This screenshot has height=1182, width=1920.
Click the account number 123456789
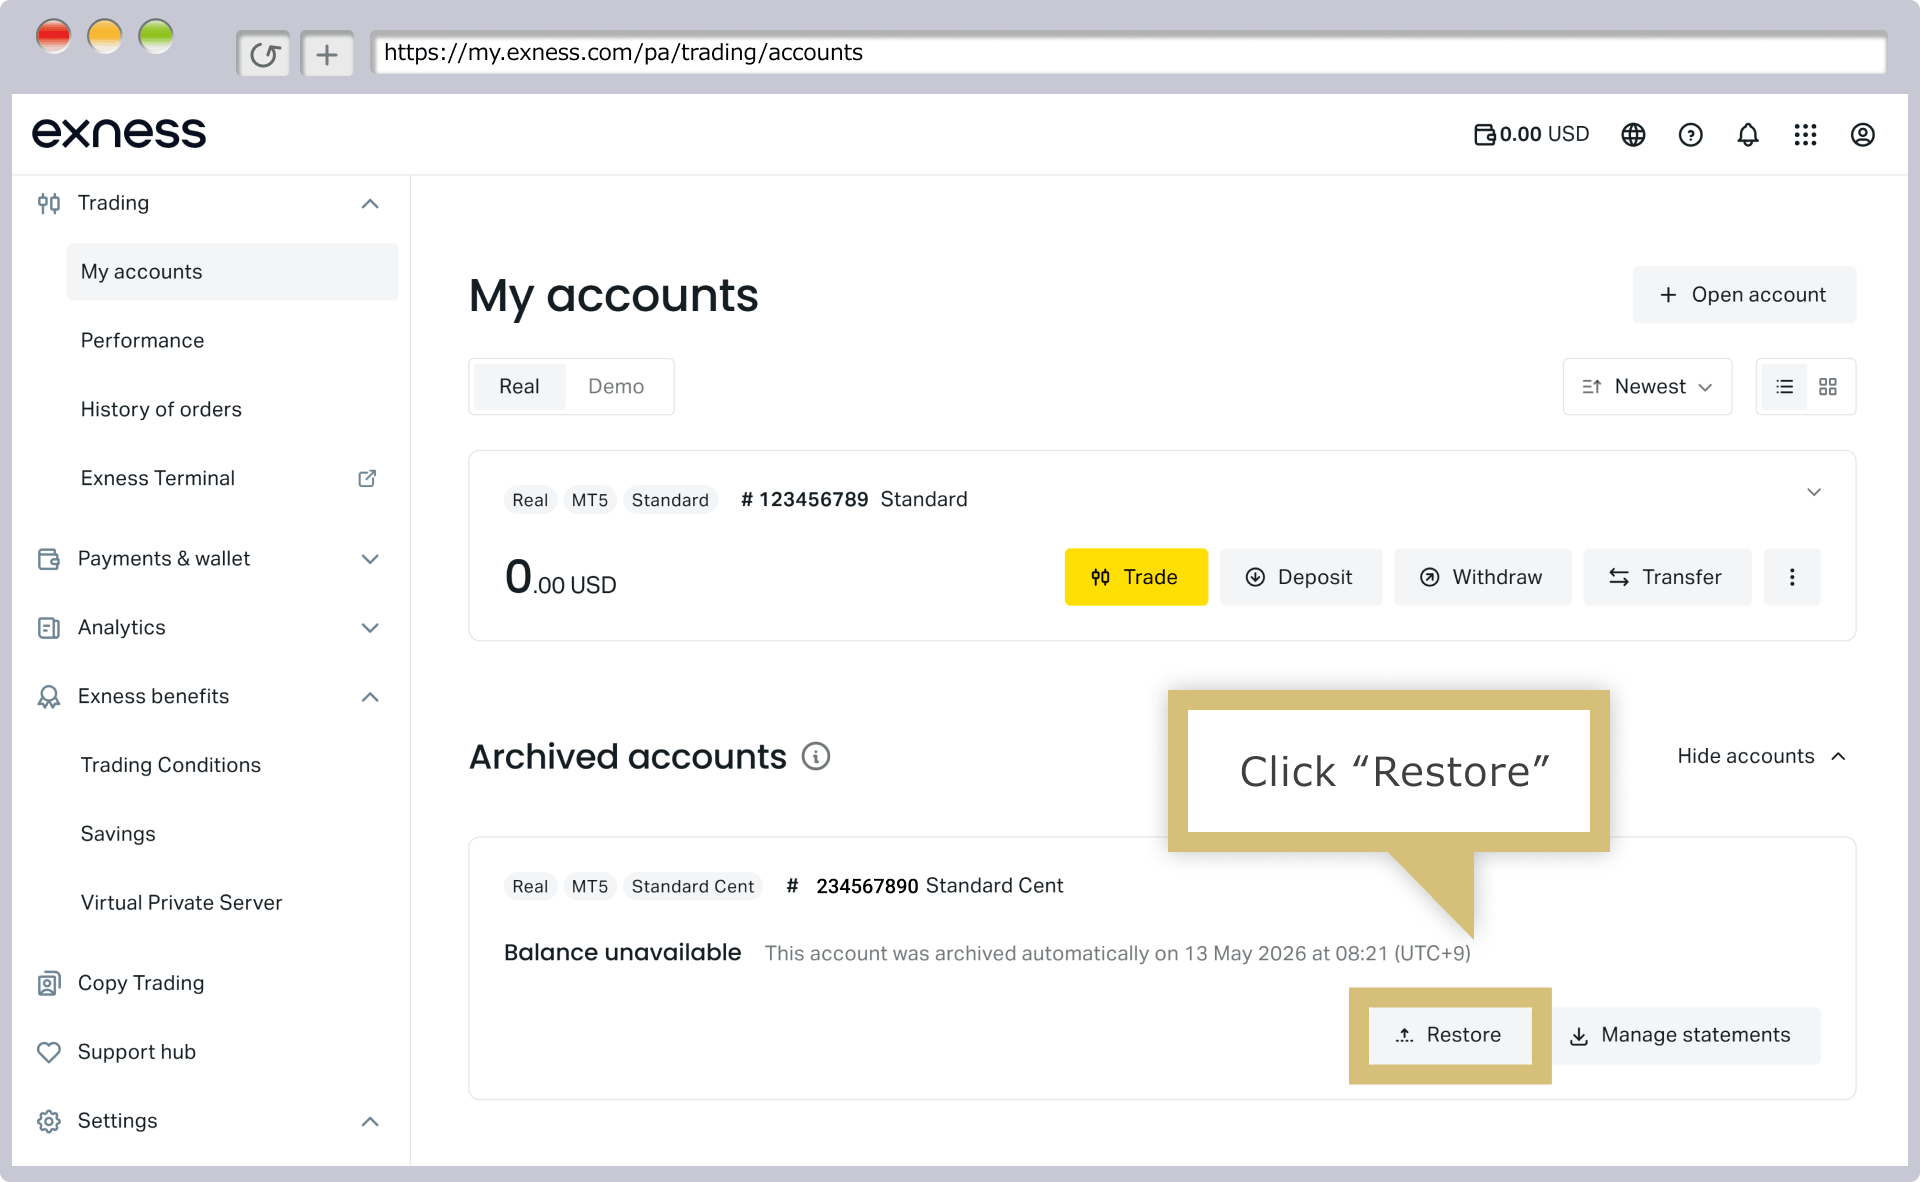tap(804, 500)
